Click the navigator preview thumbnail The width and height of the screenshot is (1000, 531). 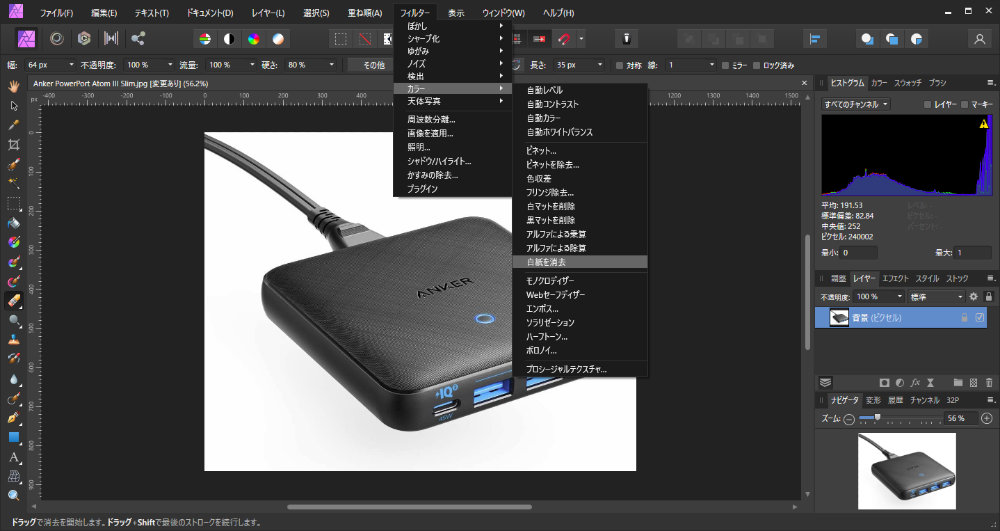(906, 470)
